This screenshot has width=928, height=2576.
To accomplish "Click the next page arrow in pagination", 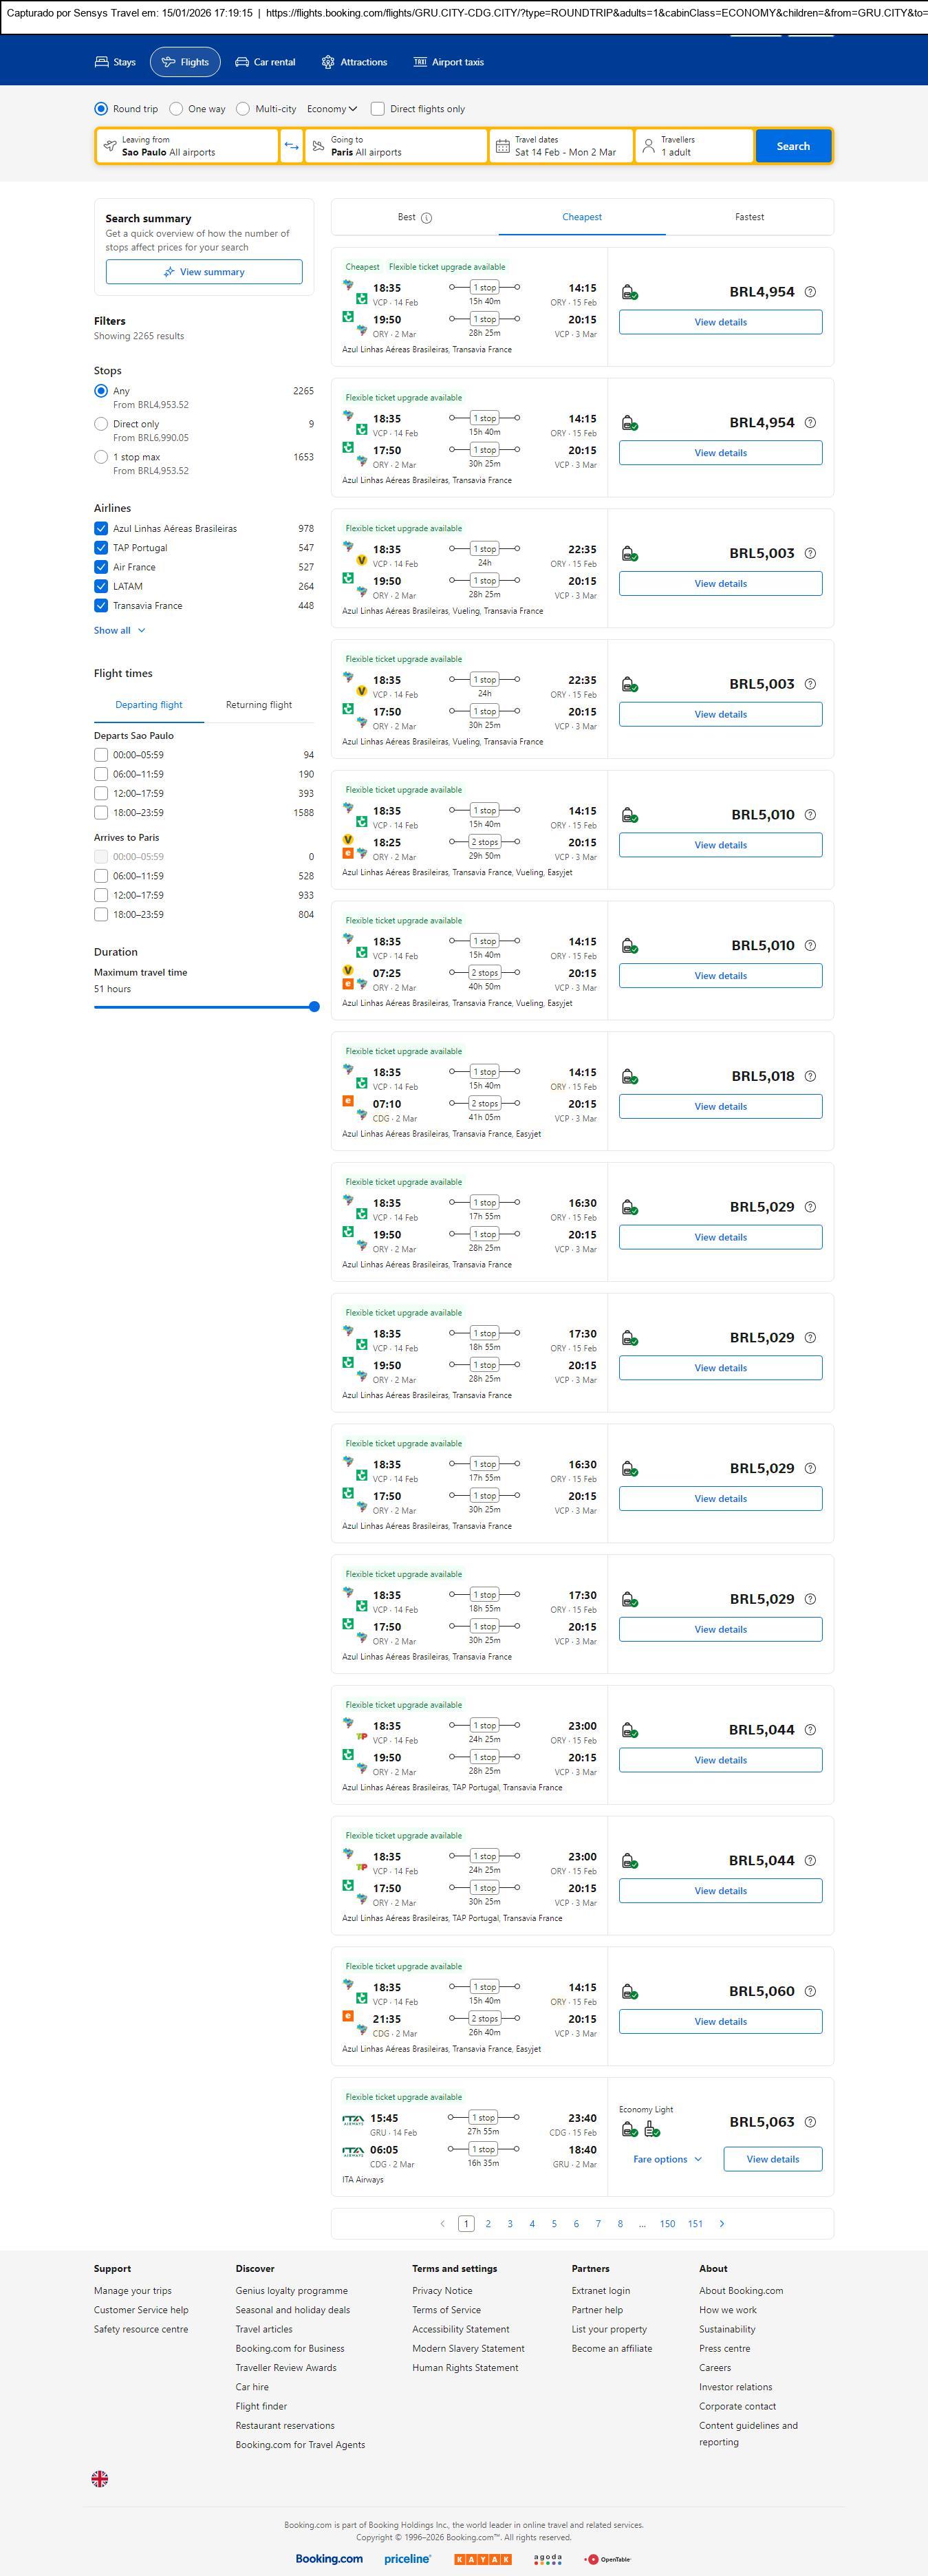I will click(x=722, y=2223).
